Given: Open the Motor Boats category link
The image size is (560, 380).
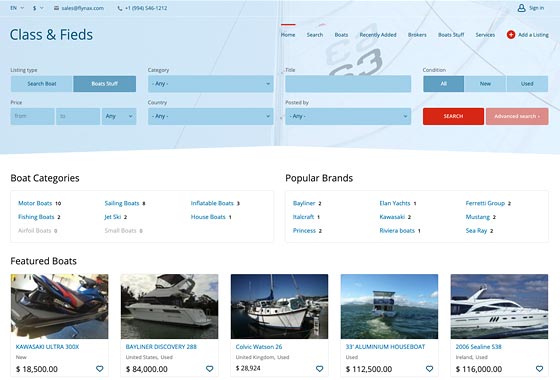Looking at the screenshot, I should pos(35,203).
